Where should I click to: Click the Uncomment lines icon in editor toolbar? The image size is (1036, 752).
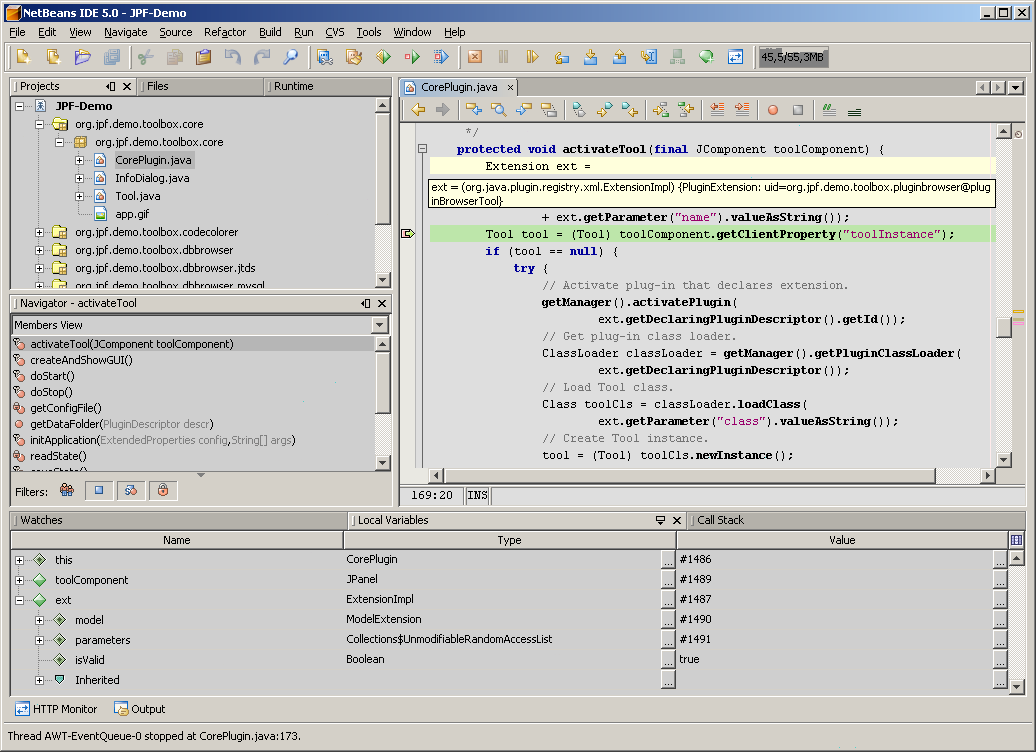(x=854, y=110)
